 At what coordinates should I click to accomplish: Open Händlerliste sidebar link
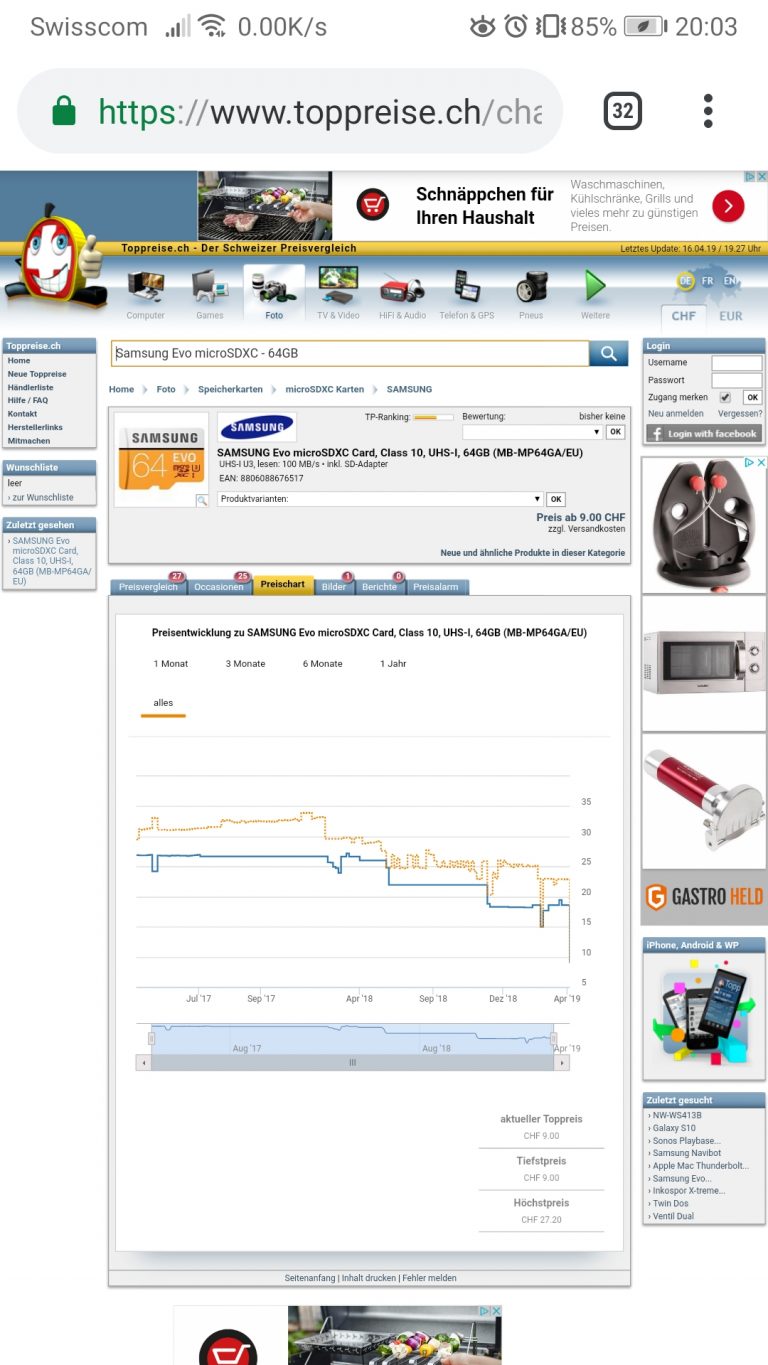(31, 387)
